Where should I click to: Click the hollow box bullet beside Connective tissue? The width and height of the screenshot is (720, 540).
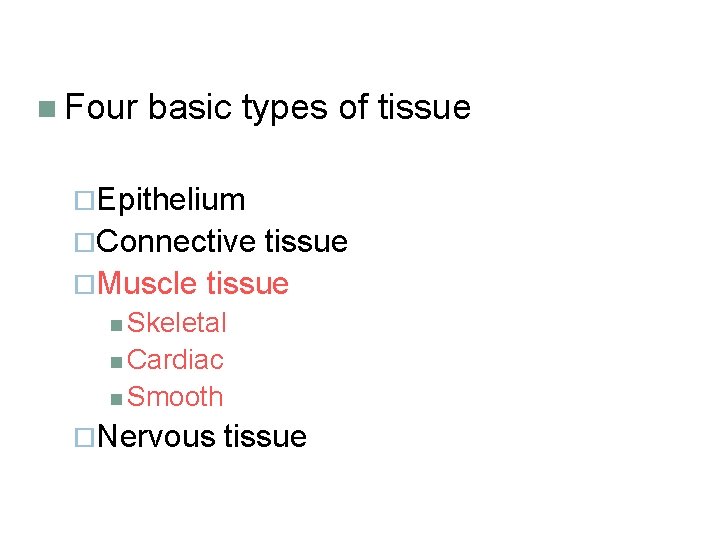pyautogui.click(x=86, y=243)
